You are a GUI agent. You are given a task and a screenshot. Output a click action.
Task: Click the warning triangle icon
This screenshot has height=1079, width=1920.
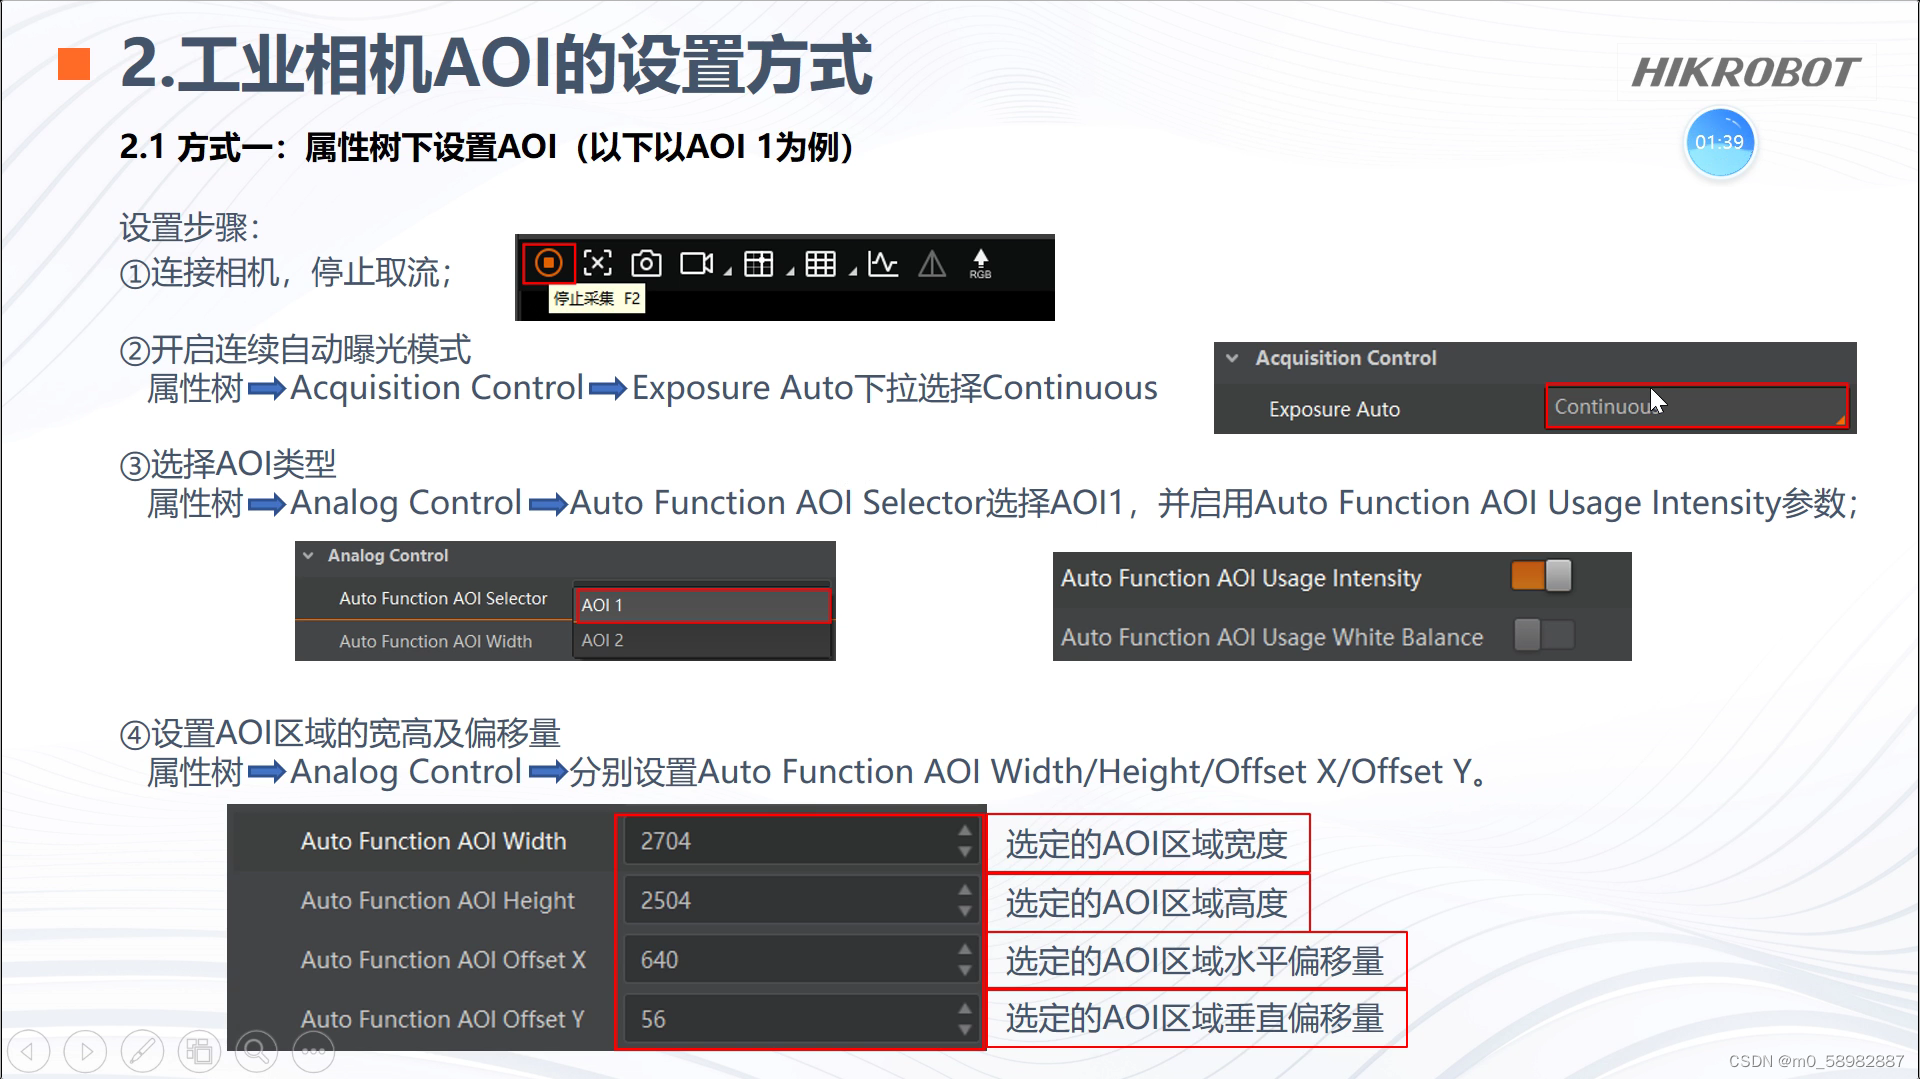931,262
